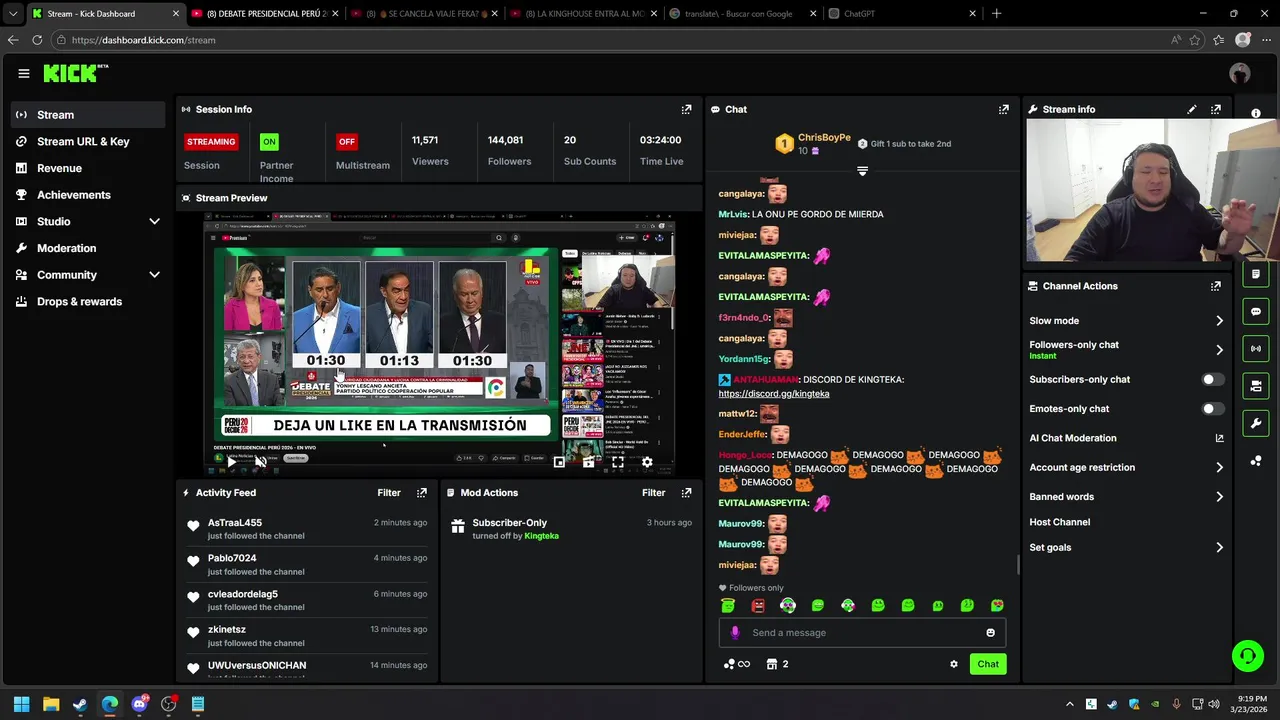
Task: Expand the Community sidebar section
Action: point(154,275)
